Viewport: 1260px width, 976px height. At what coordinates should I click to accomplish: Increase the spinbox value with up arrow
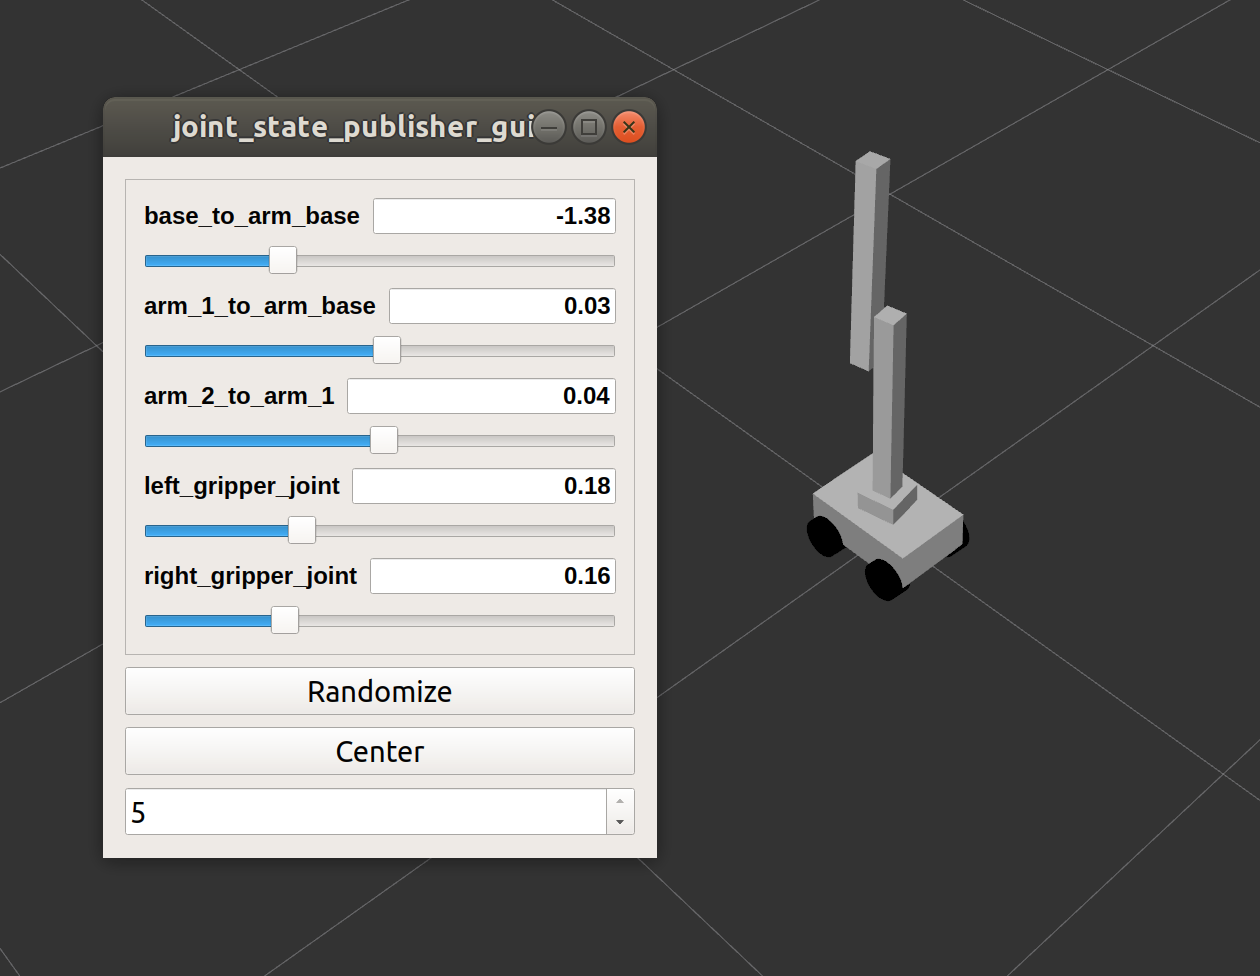[x=620, y=801]
